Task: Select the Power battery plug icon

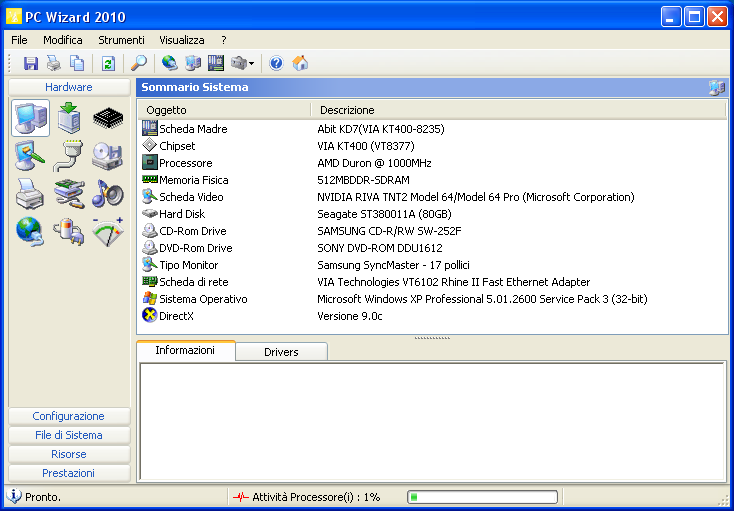Action: click(69, 231)
